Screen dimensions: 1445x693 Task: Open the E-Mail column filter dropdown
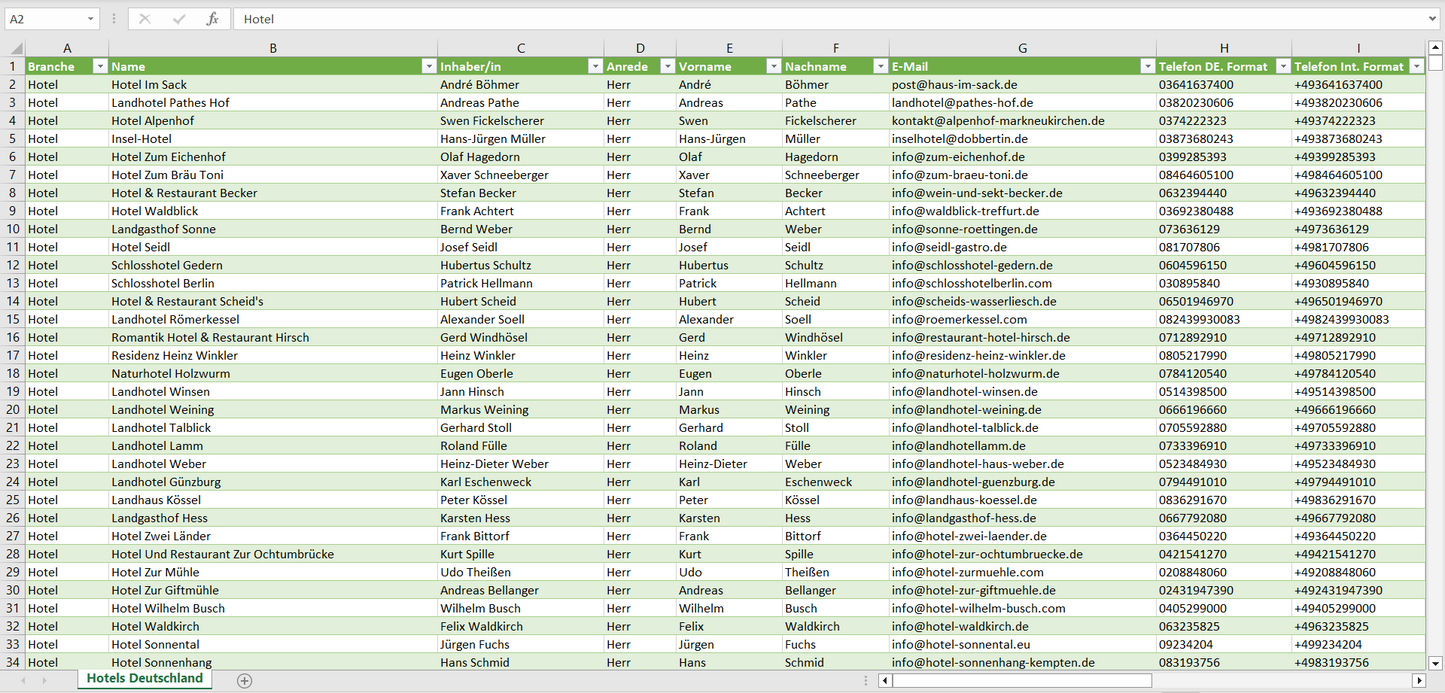(1147, 66)
